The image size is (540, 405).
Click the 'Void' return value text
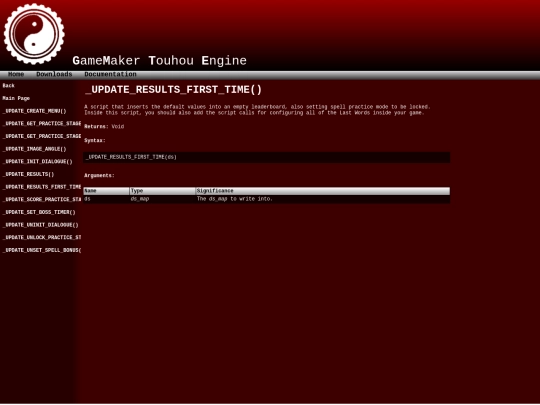point(118,127)
